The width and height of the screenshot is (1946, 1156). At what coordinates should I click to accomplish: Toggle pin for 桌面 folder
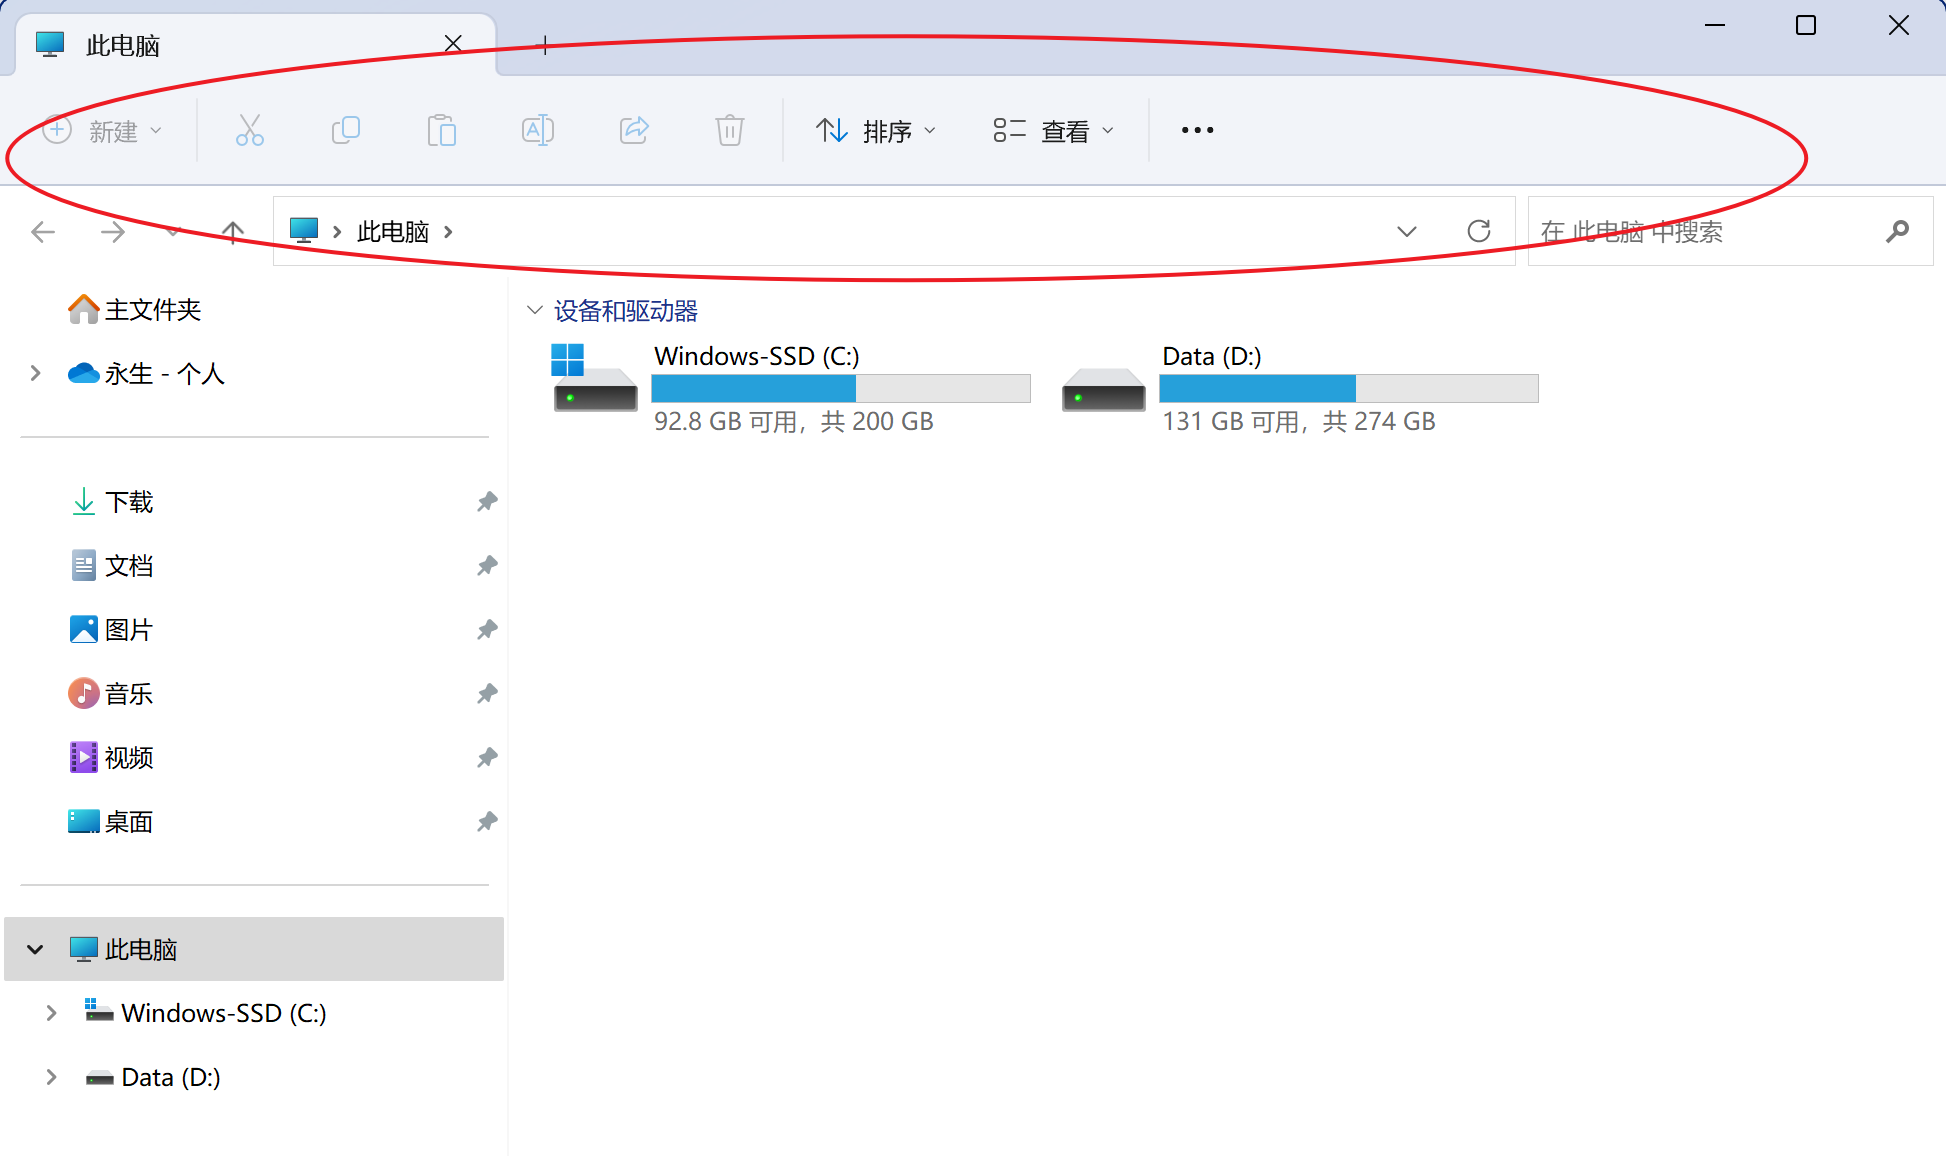487,821
